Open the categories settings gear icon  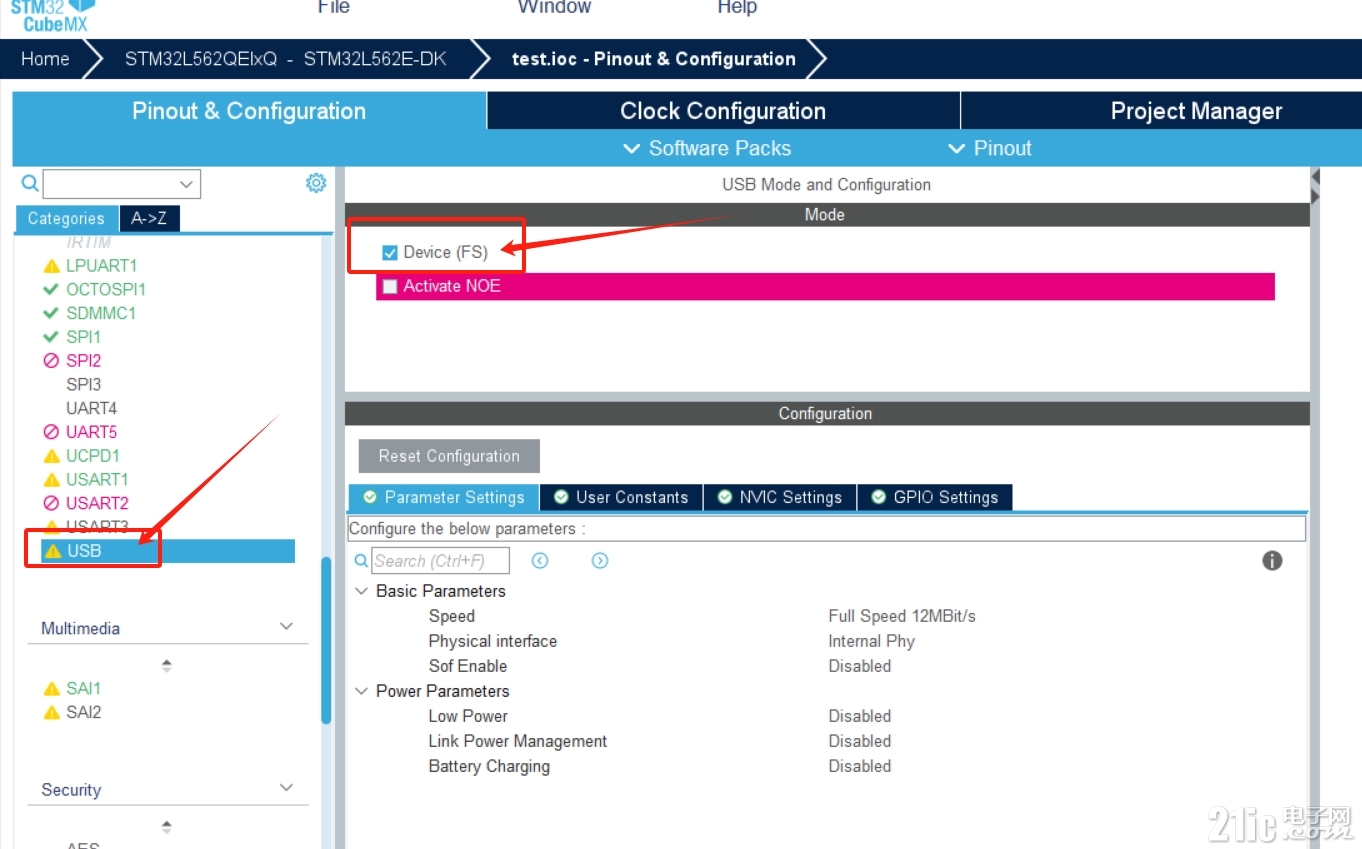click(x=316, y=183)
